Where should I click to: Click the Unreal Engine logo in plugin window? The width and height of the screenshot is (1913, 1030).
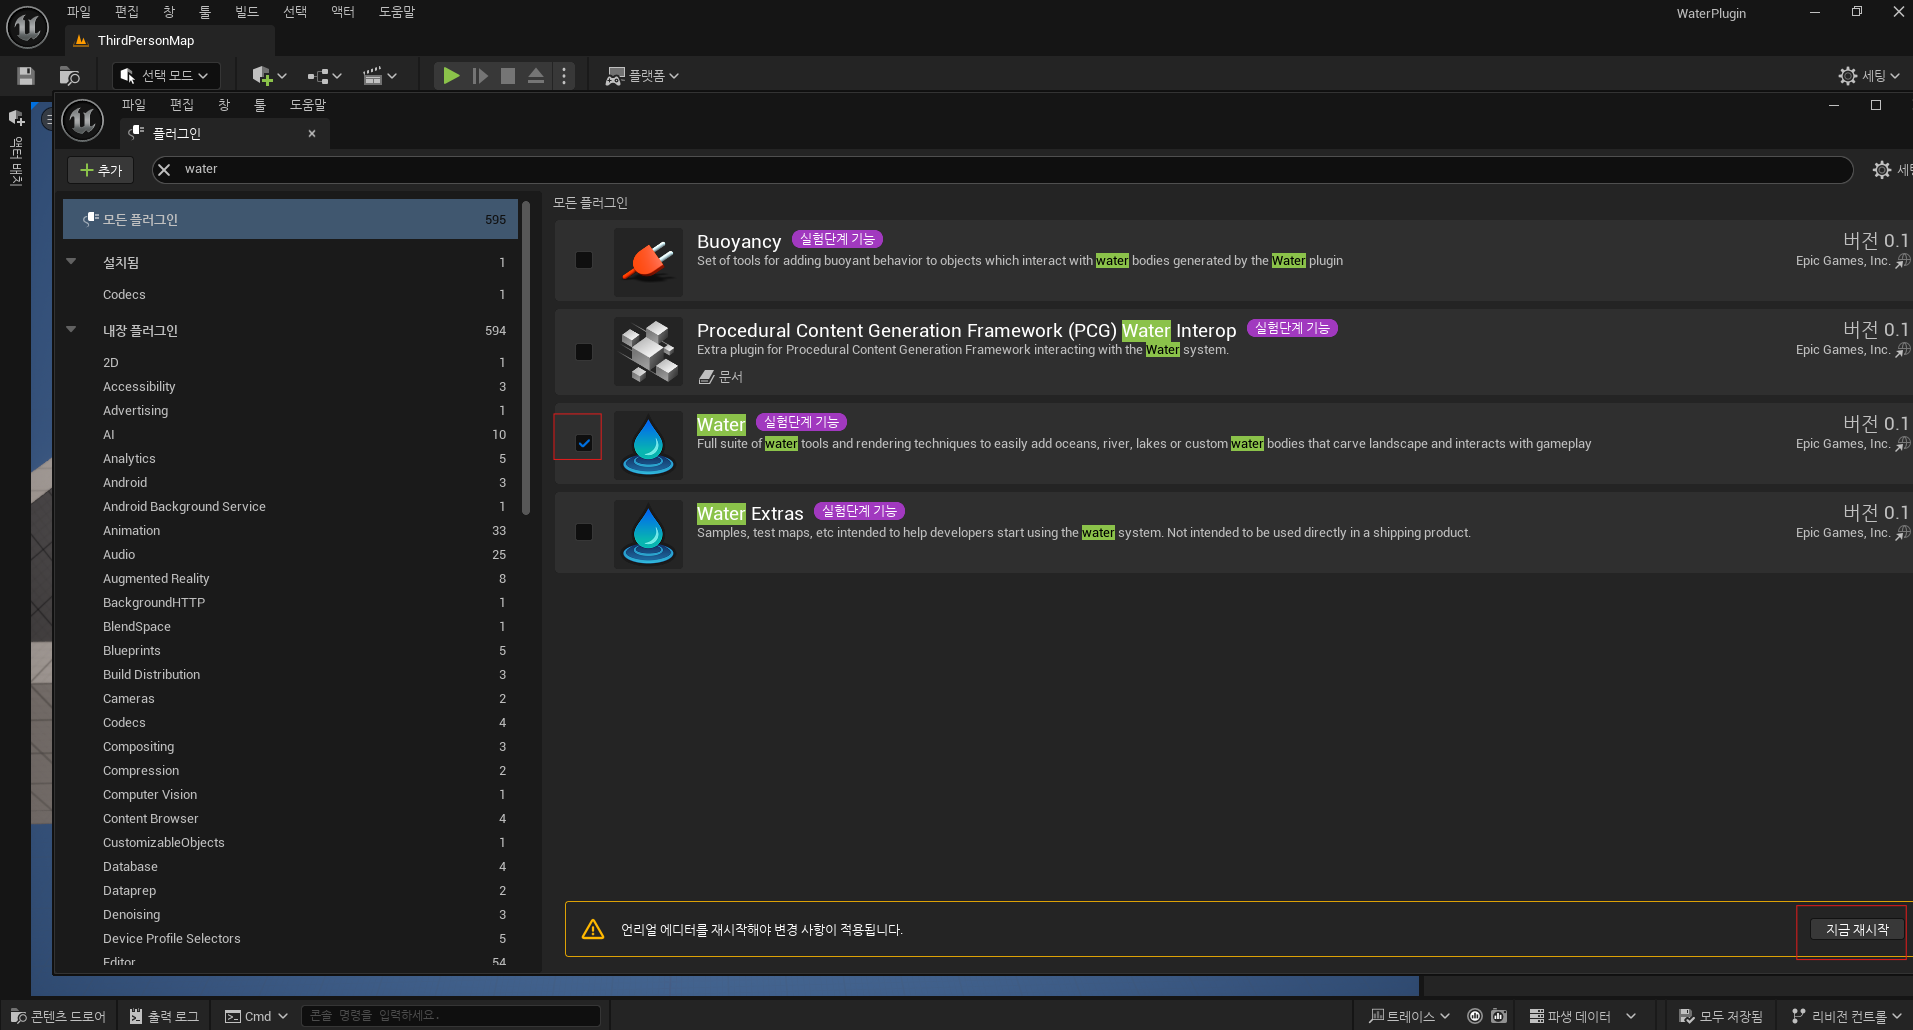point(83,121)
